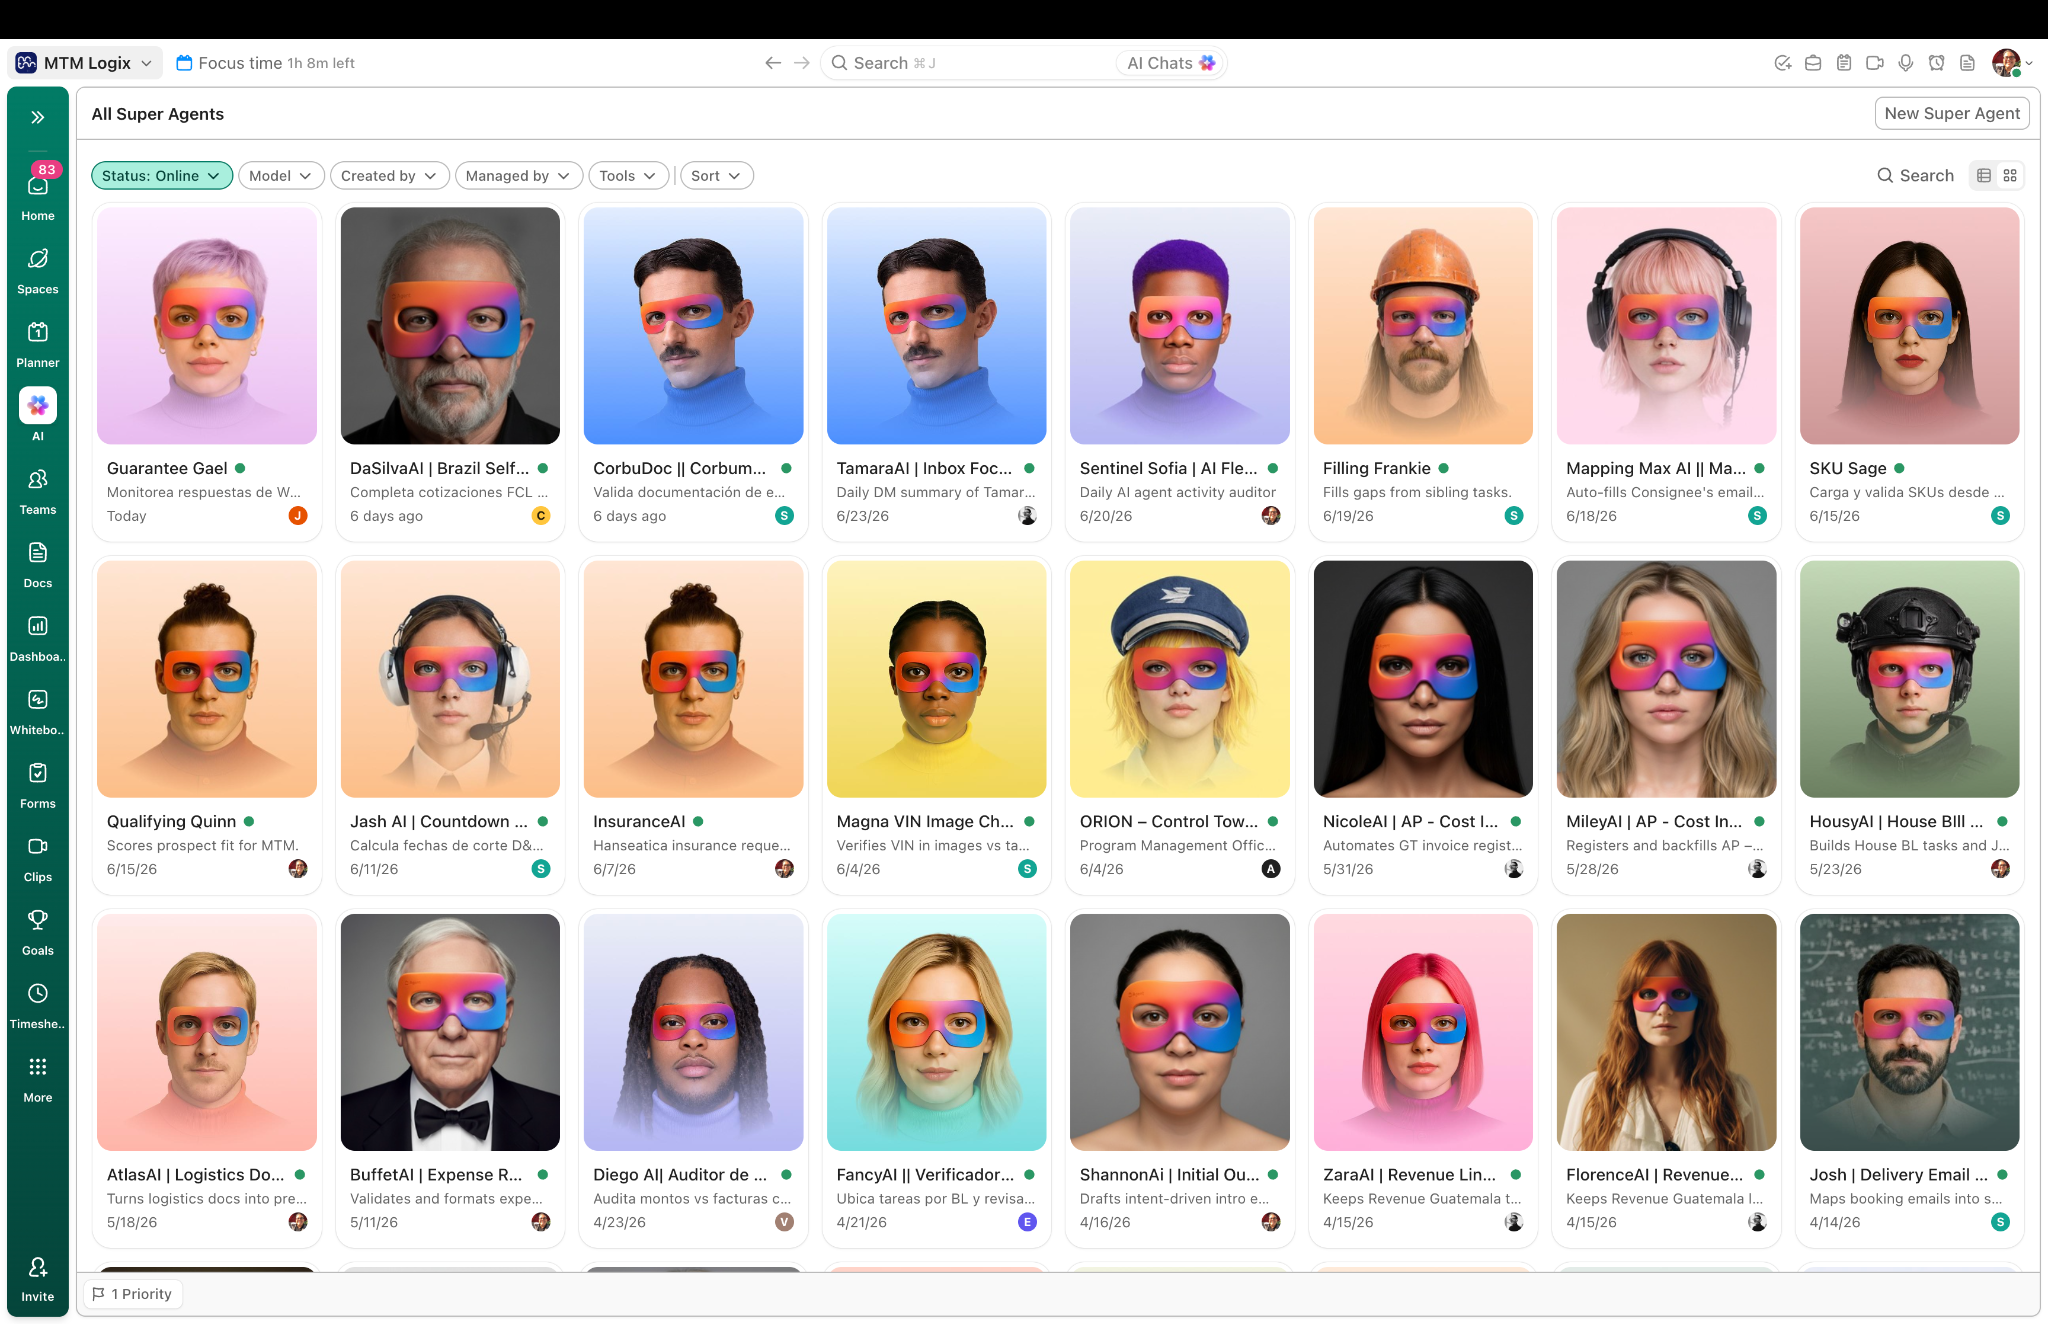Expand the Managed by dropdown
The width and height of the screenshot is (2048, 1324).
point(518,176)
